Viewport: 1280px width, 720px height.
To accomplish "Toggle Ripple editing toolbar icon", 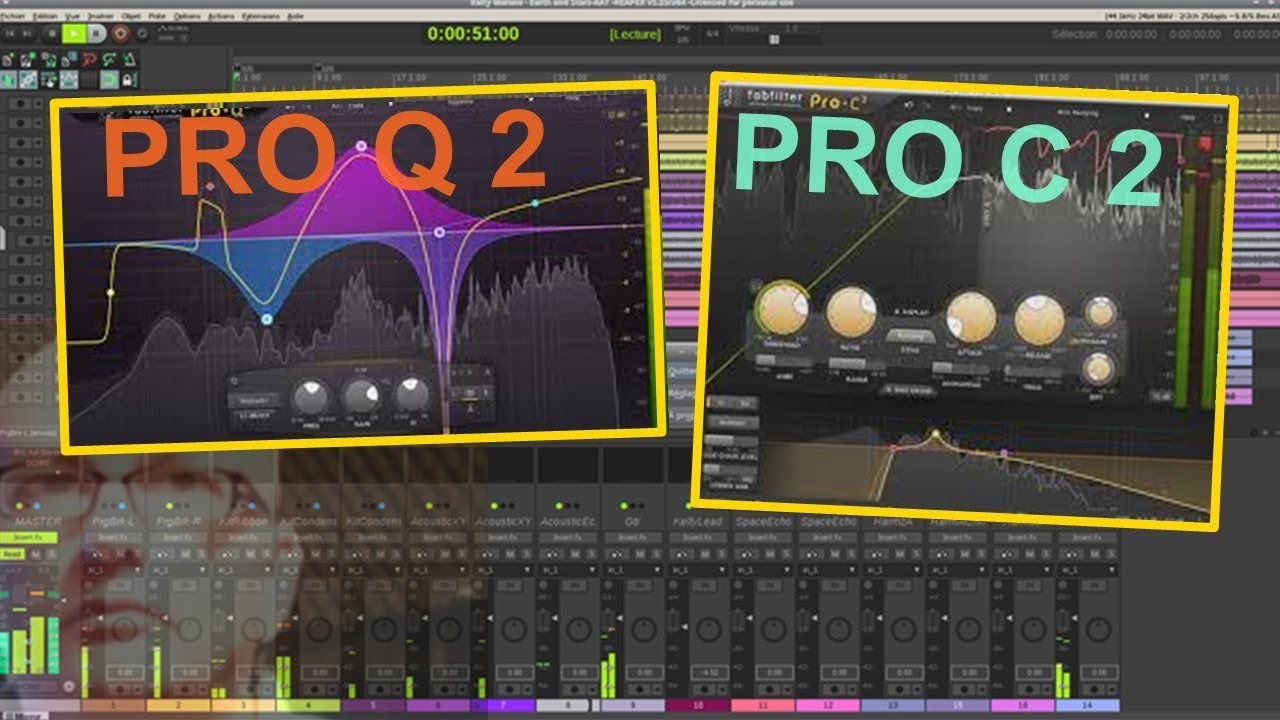I will click(48, 80).
